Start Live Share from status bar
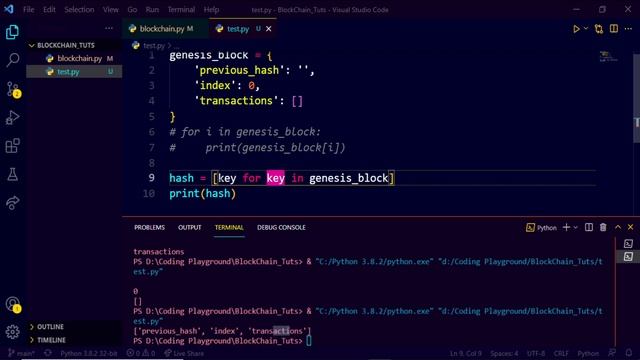Screen dimensions: 640x360 tap(184, 353)
